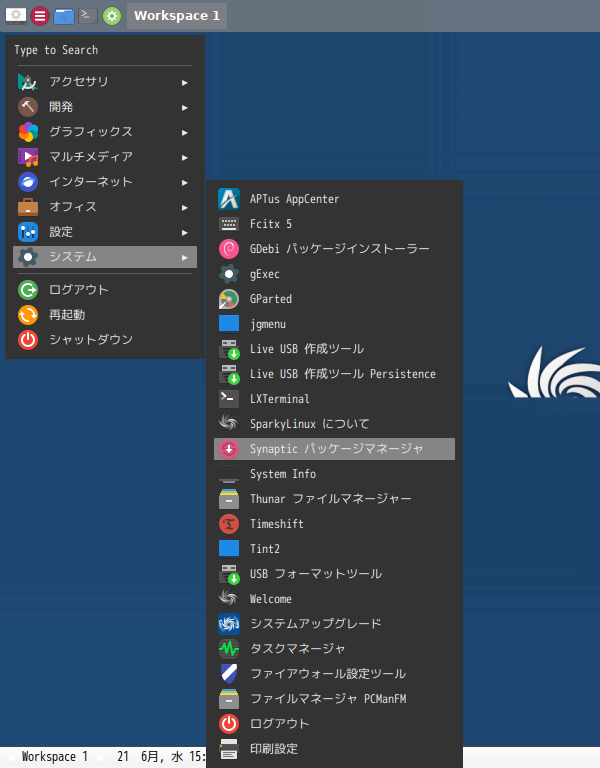Click the Synaptic package manager icon
Viewport: 600px width, 768px height.
(229, 449)
